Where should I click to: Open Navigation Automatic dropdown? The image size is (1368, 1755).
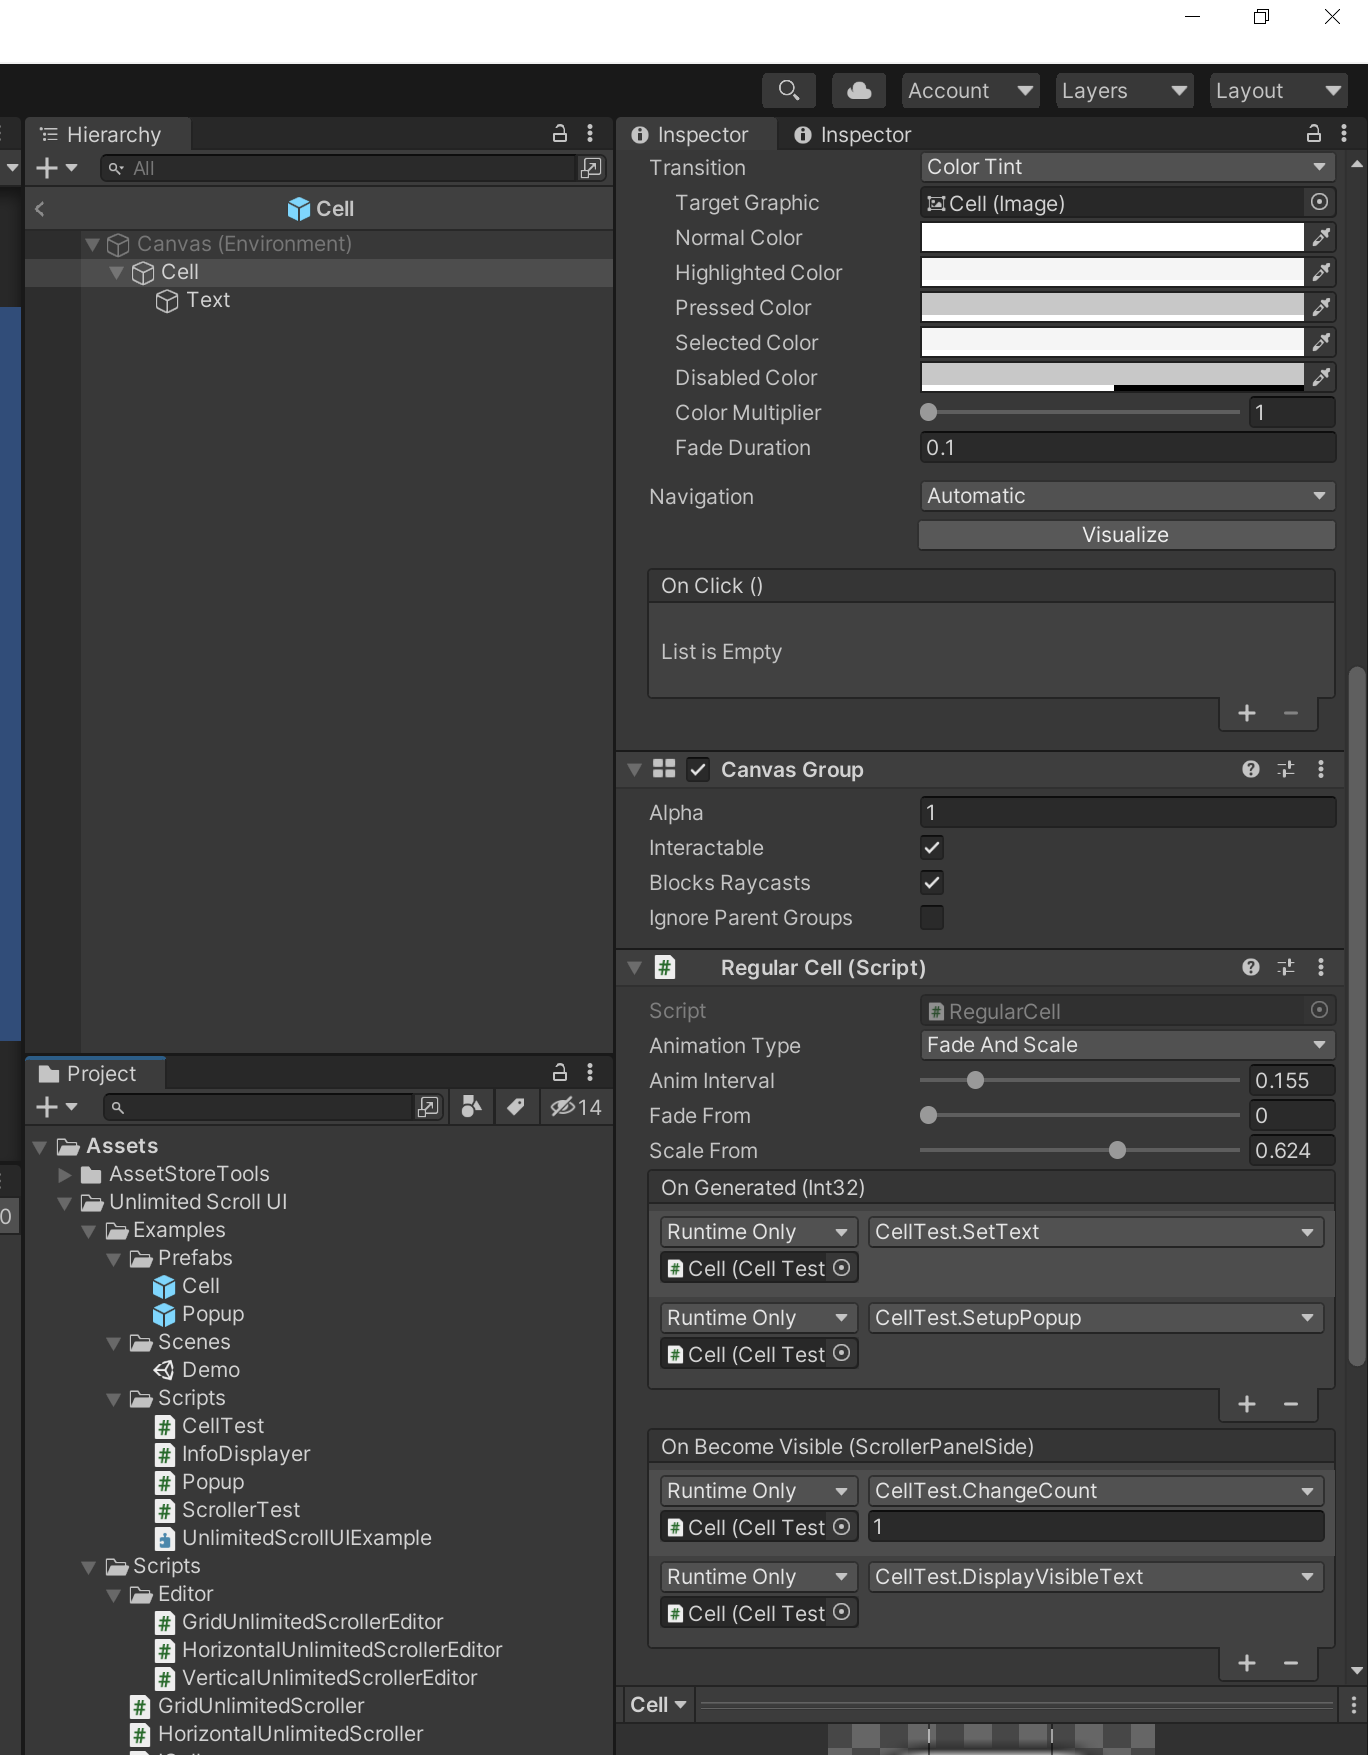click(1127, 496)
